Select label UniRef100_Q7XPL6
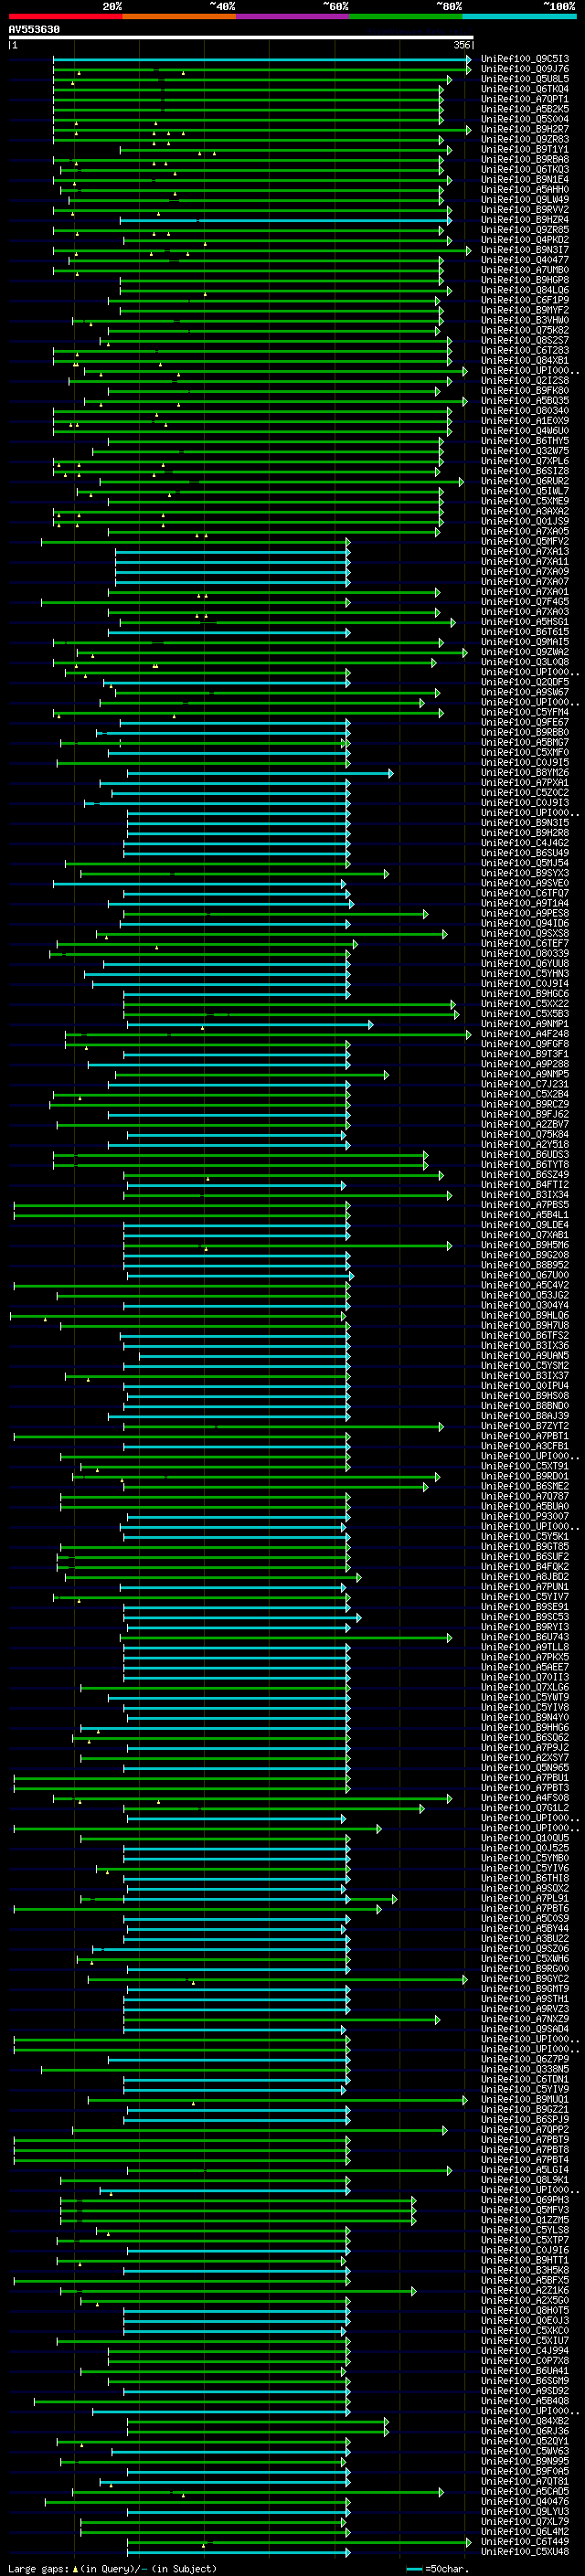 pyautogui.click(x=525, y=461)
